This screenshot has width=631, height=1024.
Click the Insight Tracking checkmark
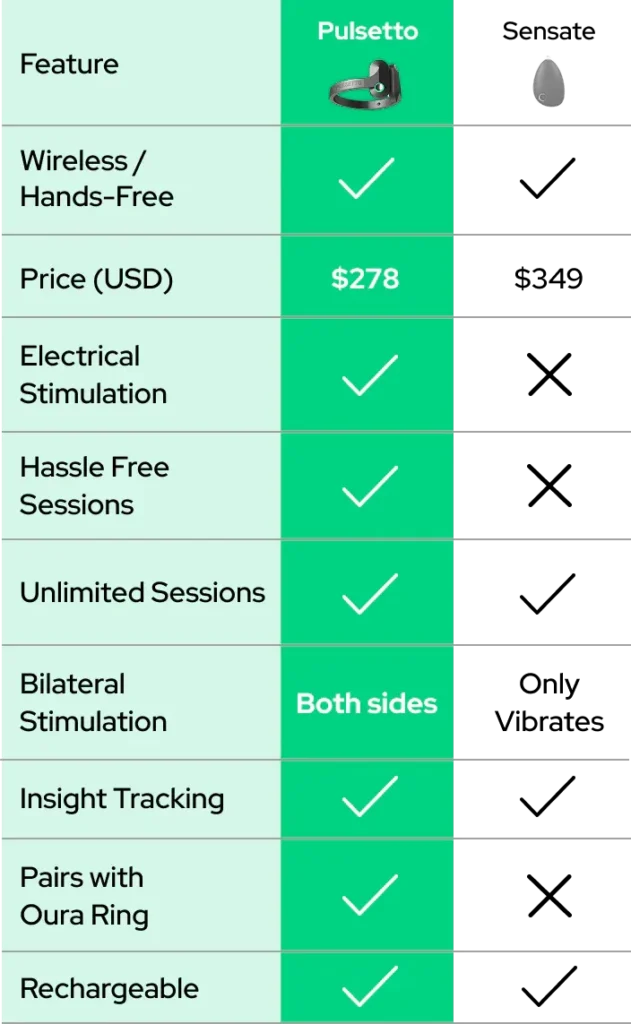click(367, 799)
